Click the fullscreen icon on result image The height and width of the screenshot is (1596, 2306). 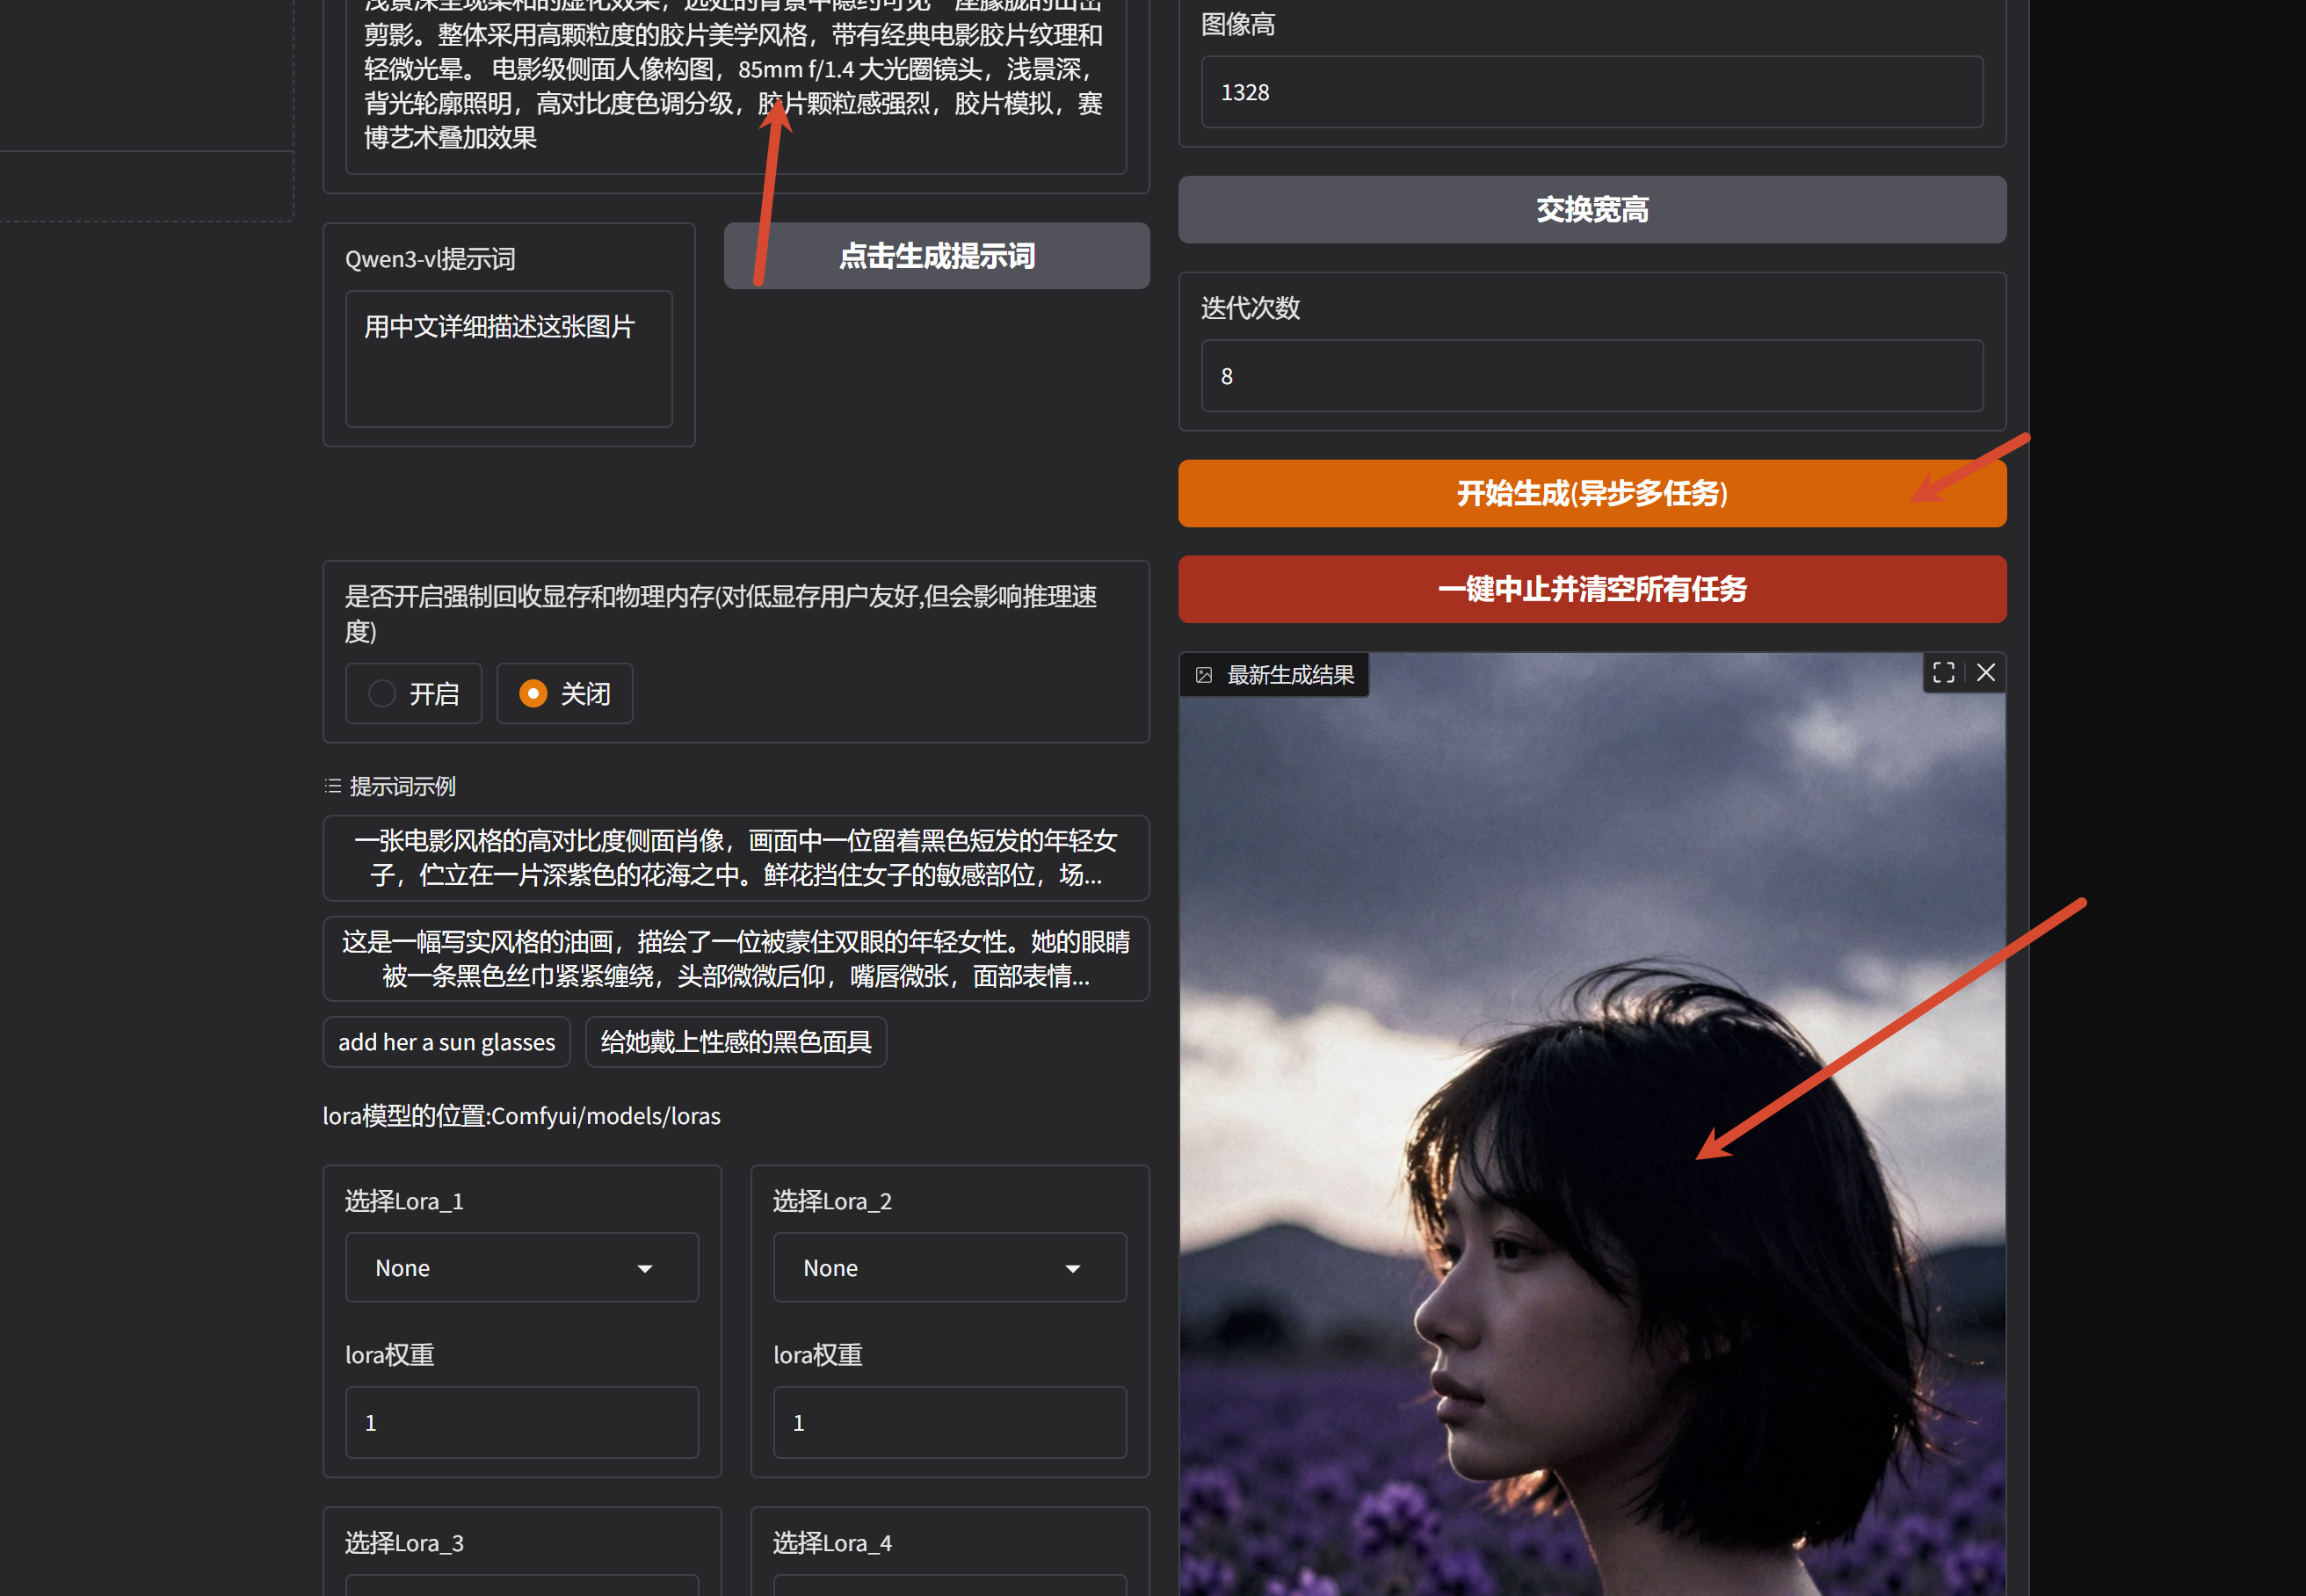1943,673
